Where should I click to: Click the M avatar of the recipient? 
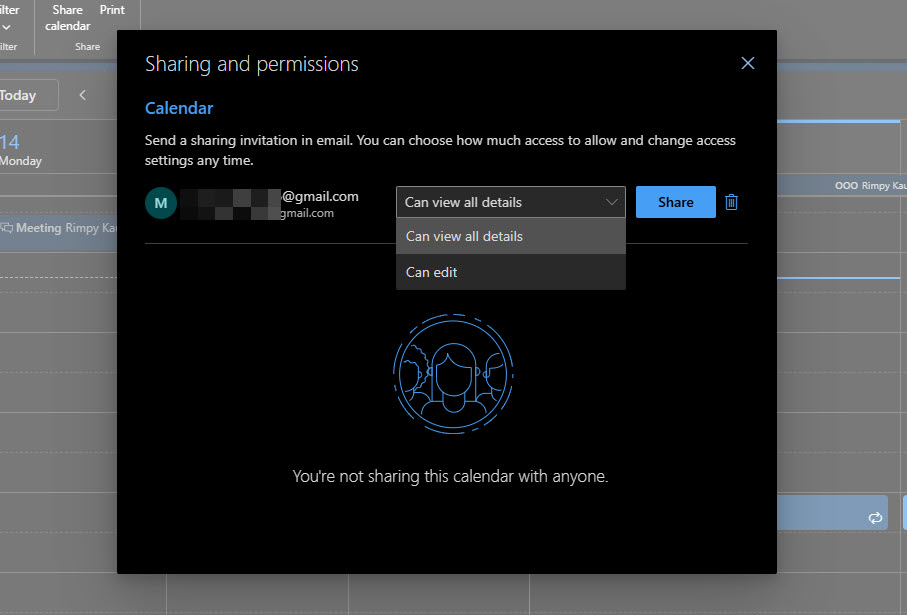[161, 203]
